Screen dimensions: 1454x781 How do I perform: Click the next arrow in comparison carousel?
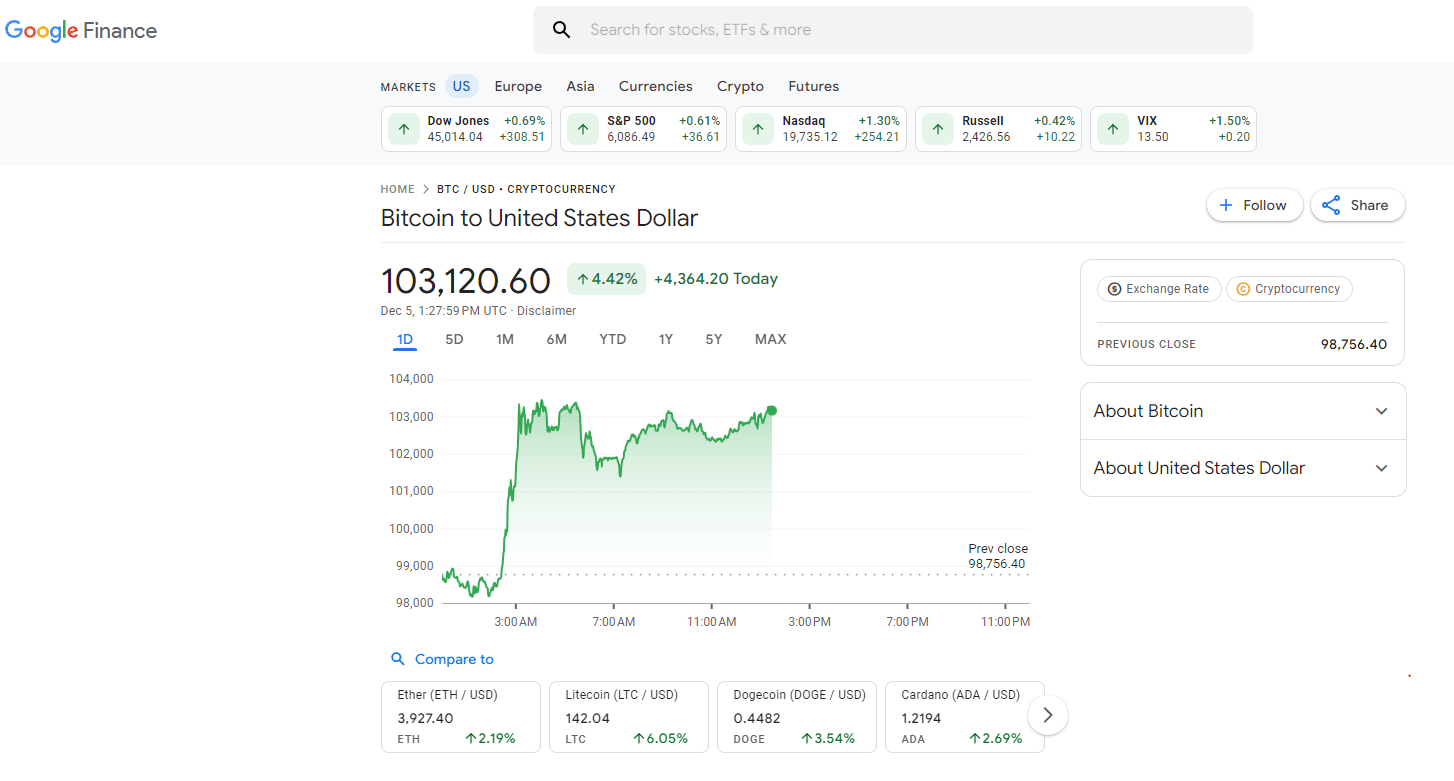coord(1048,715)
